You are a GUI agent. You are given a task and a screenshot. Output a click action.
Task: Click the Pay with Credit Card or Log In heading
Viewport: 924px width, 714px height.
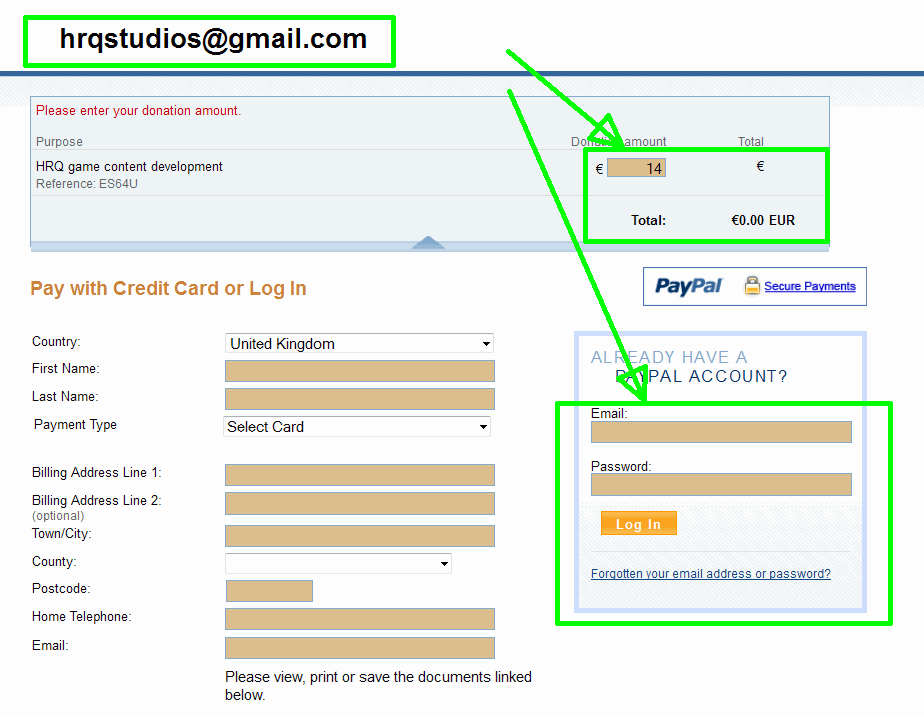[x=169, y=288]
